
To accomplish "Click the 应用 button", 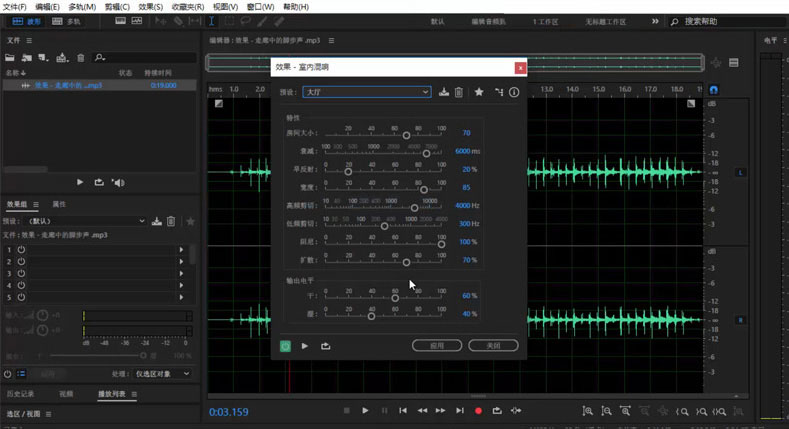I will (437, 345).
